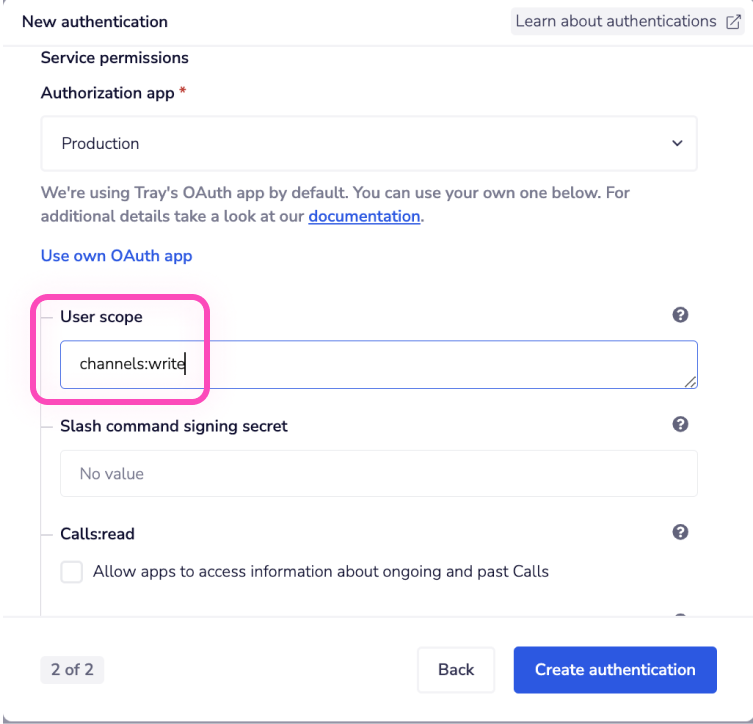
Task: Click the Slash command signing secret label
Action: click(173, 426)
